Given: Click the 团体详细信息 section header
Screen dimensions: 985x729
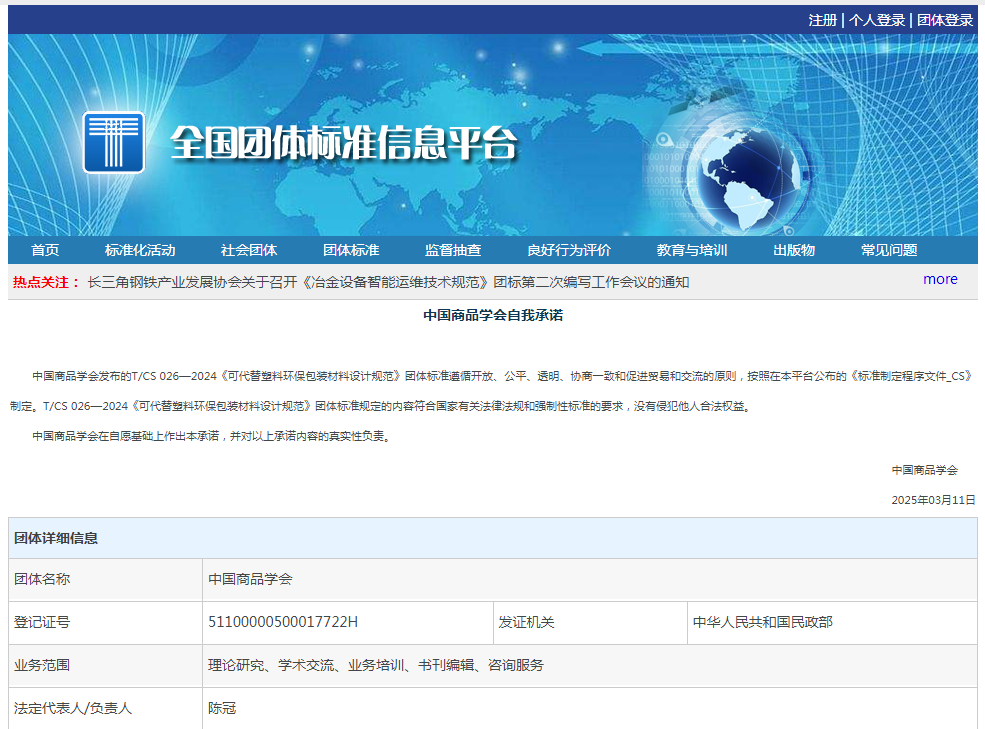Looking at the screenshot, I should (56, 538).
